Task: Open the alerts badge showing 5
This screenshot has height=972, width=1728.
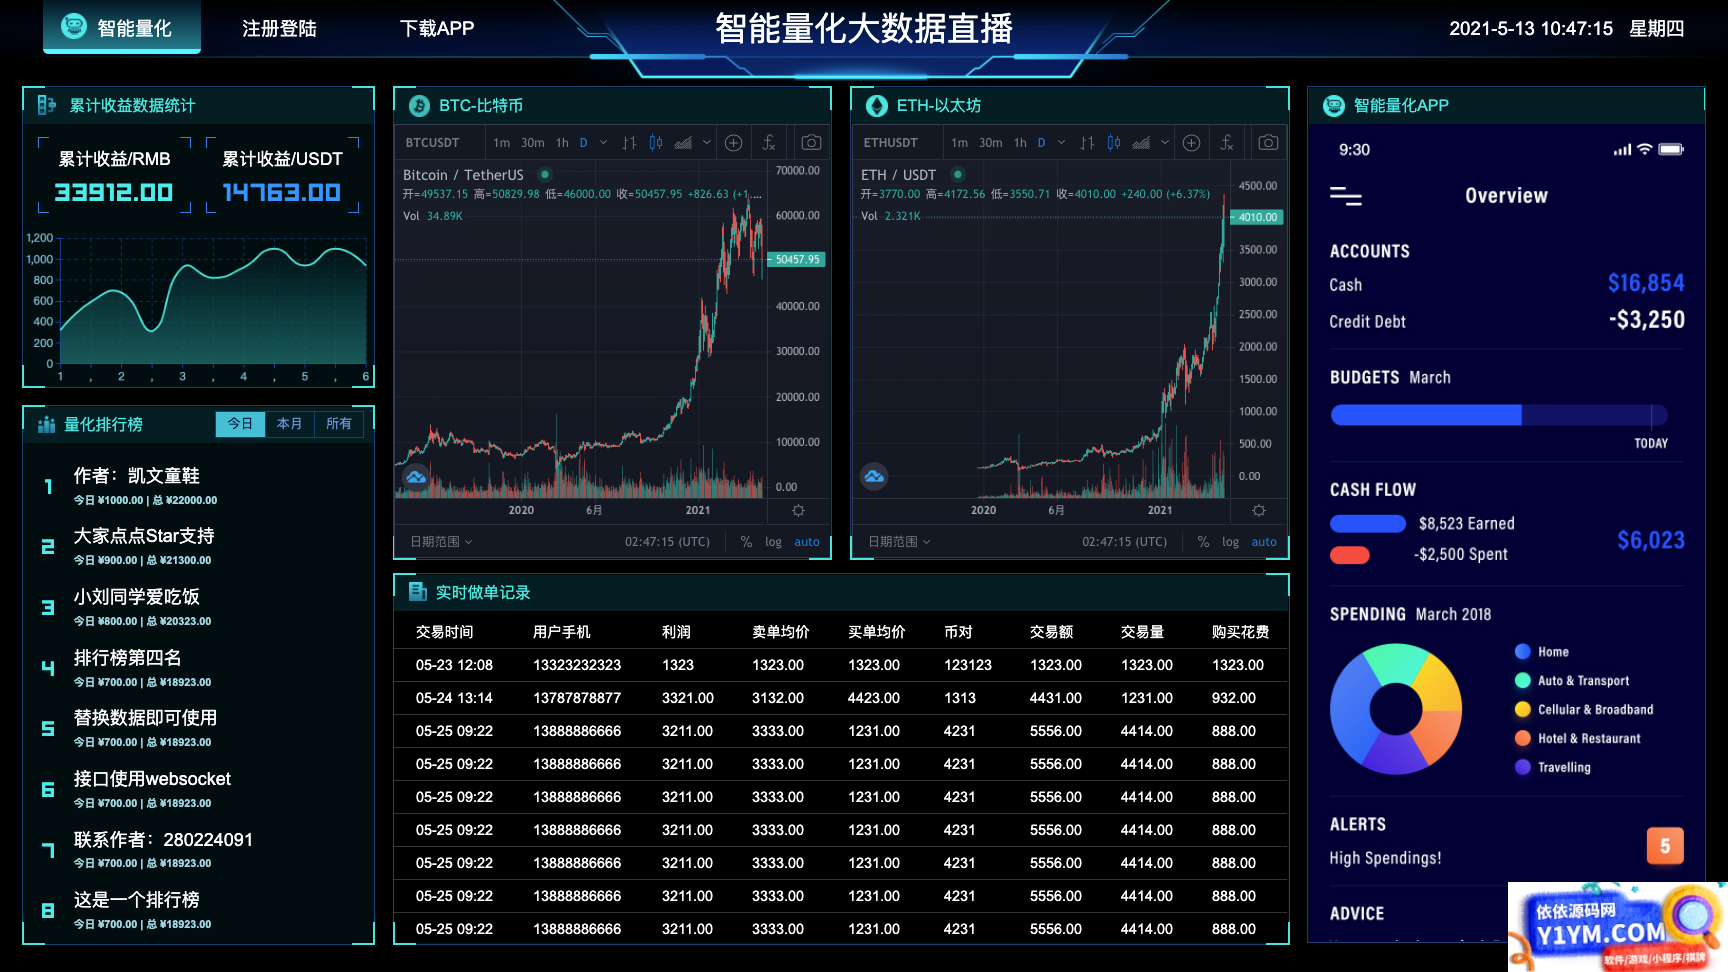Action: pos(1665,846)
